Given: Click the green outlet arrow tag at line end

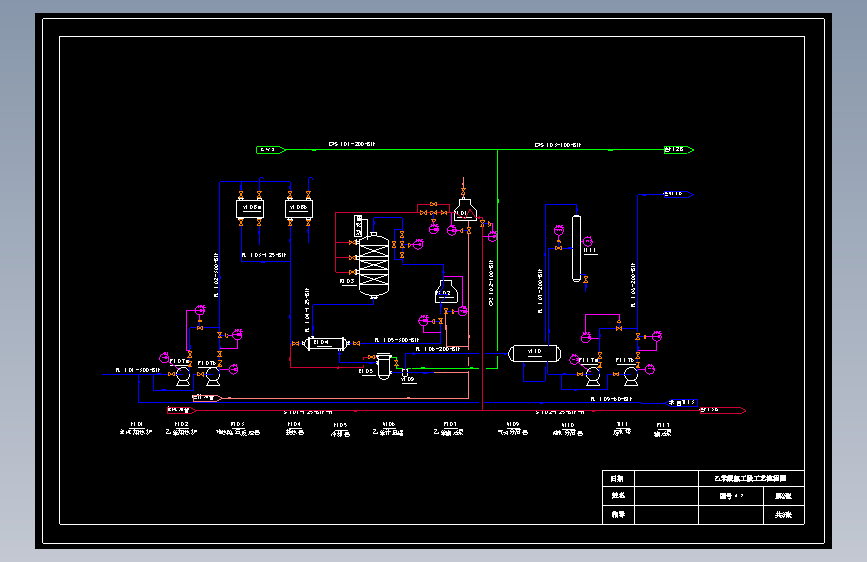Looking at the screenshot, I should tap(679, 150).
